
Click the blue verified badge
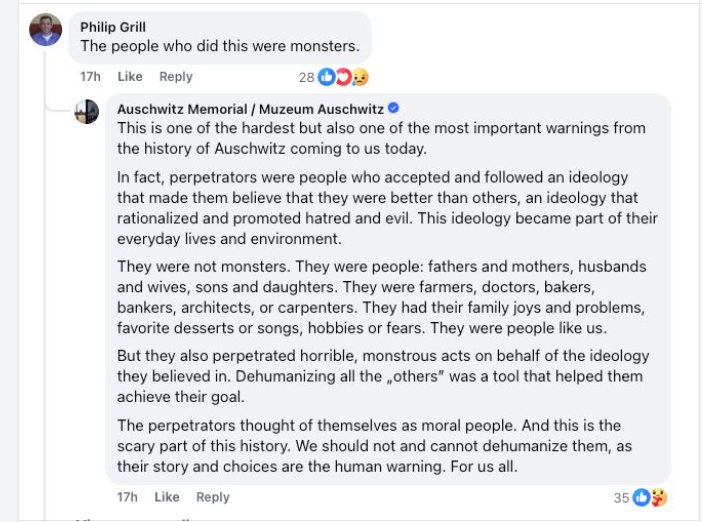point(394,108)
